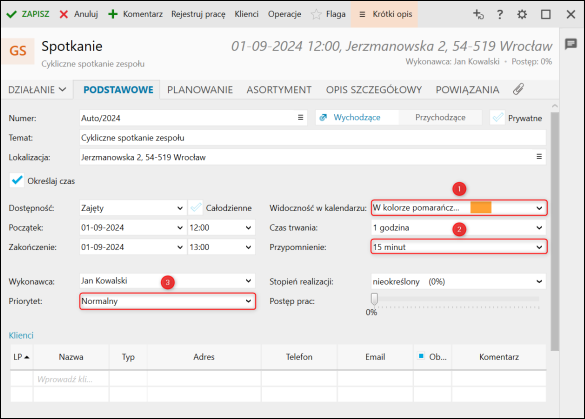This screenshot has width=585, height=419.
Task: Uncheck the Określaj czas checkbox
Action: (x=17, y=181)
